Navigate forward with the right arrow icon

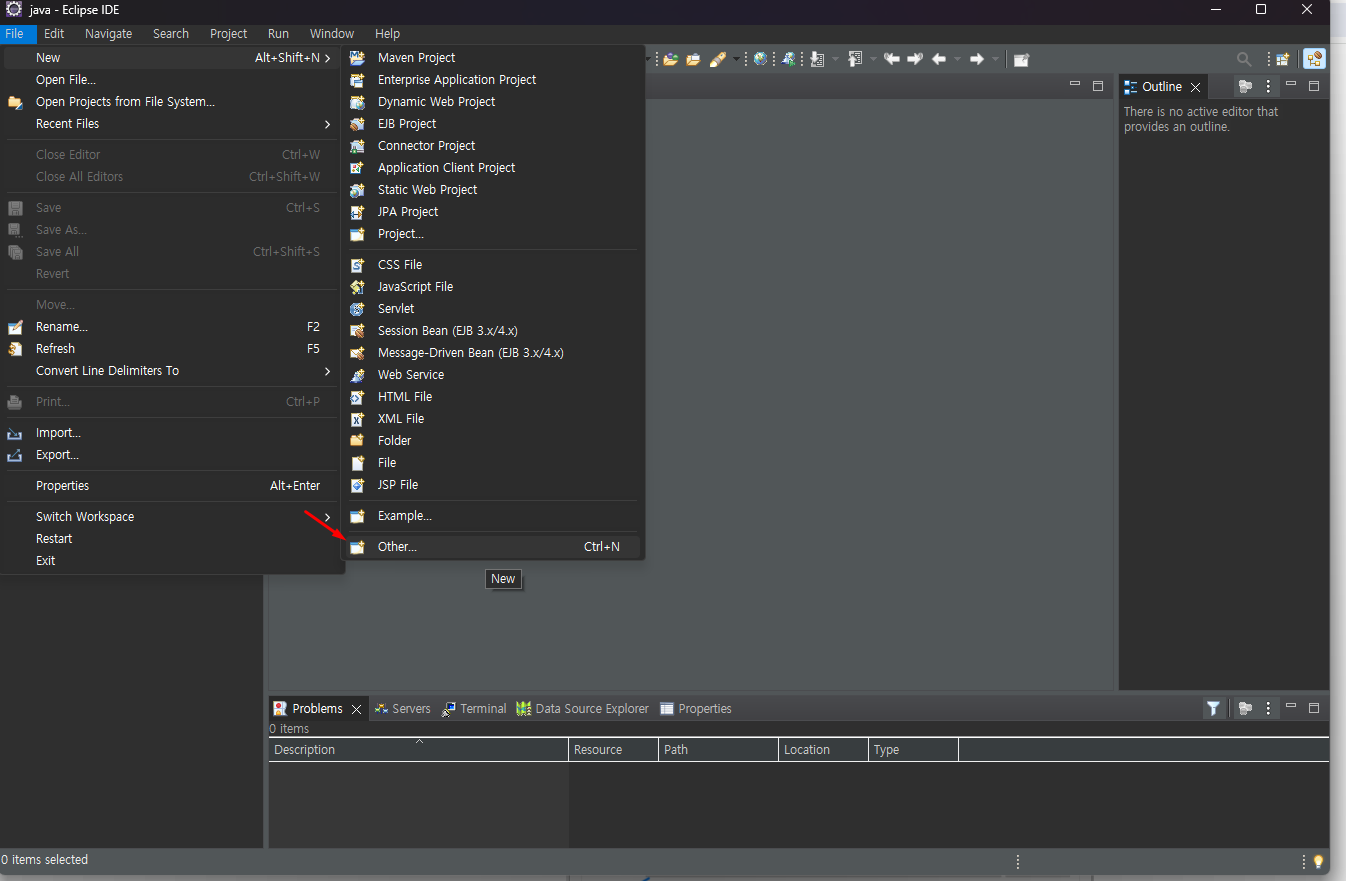(977, 59)
